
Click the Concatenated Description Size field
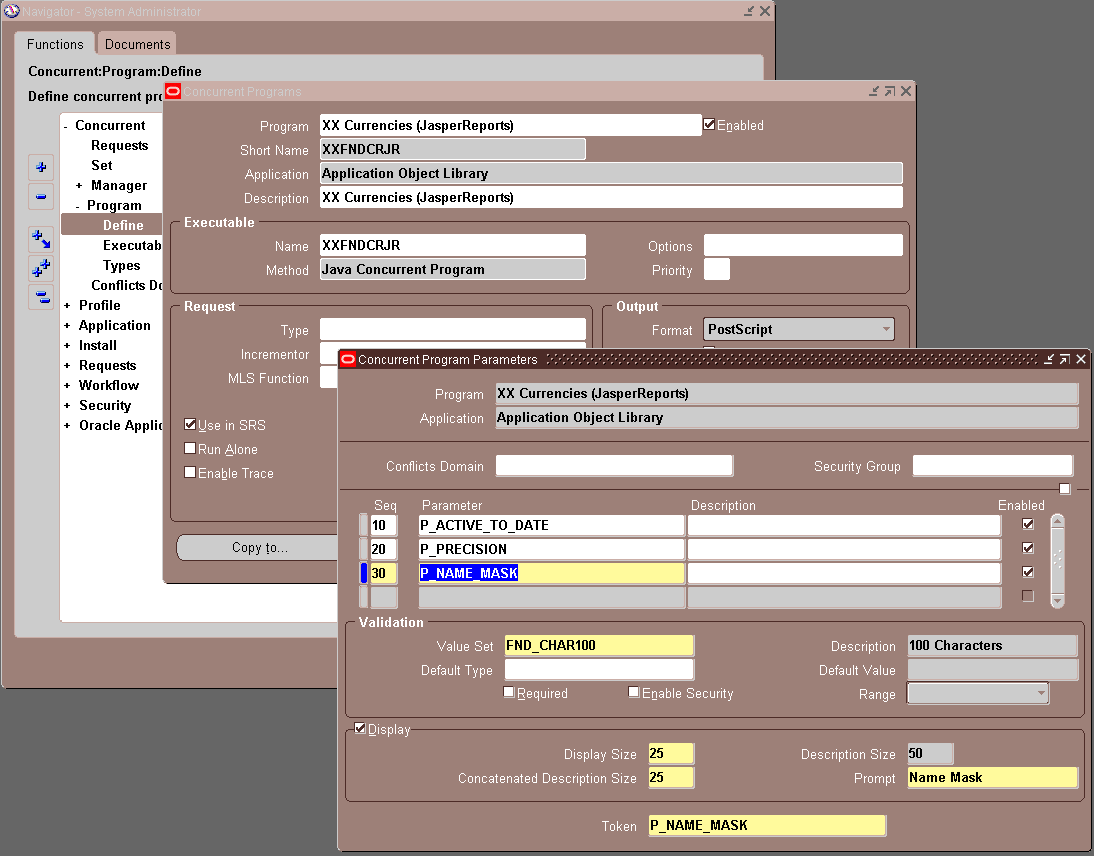[x=671, y=778]
